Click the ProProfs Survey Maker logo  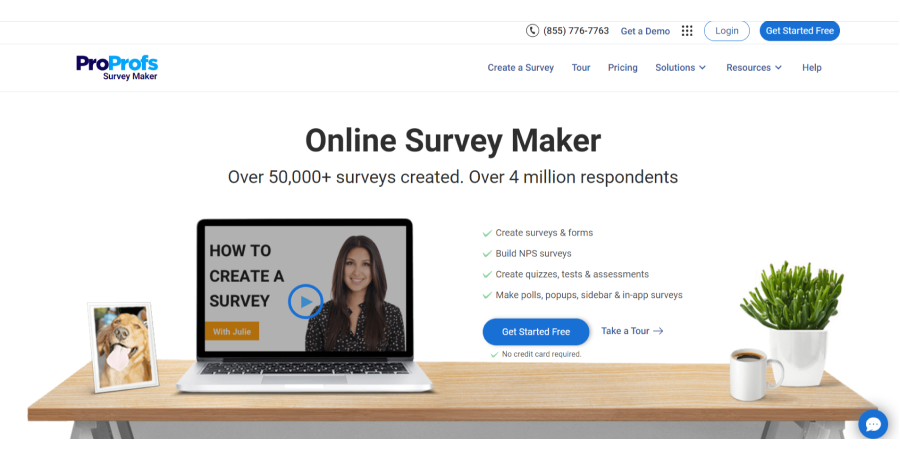pos(117,67)
